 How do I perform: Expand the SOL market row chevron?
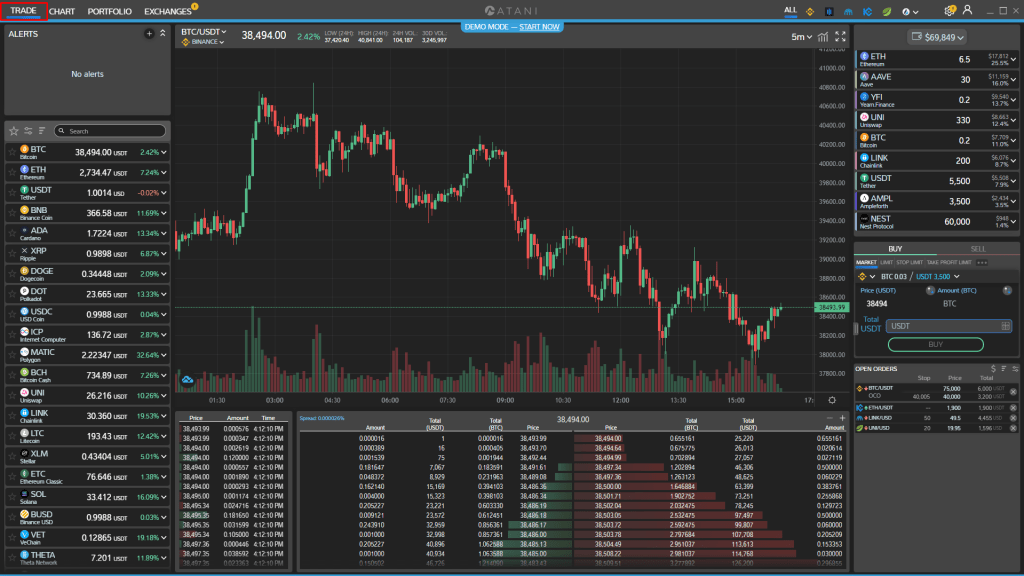tap(164, 497)
